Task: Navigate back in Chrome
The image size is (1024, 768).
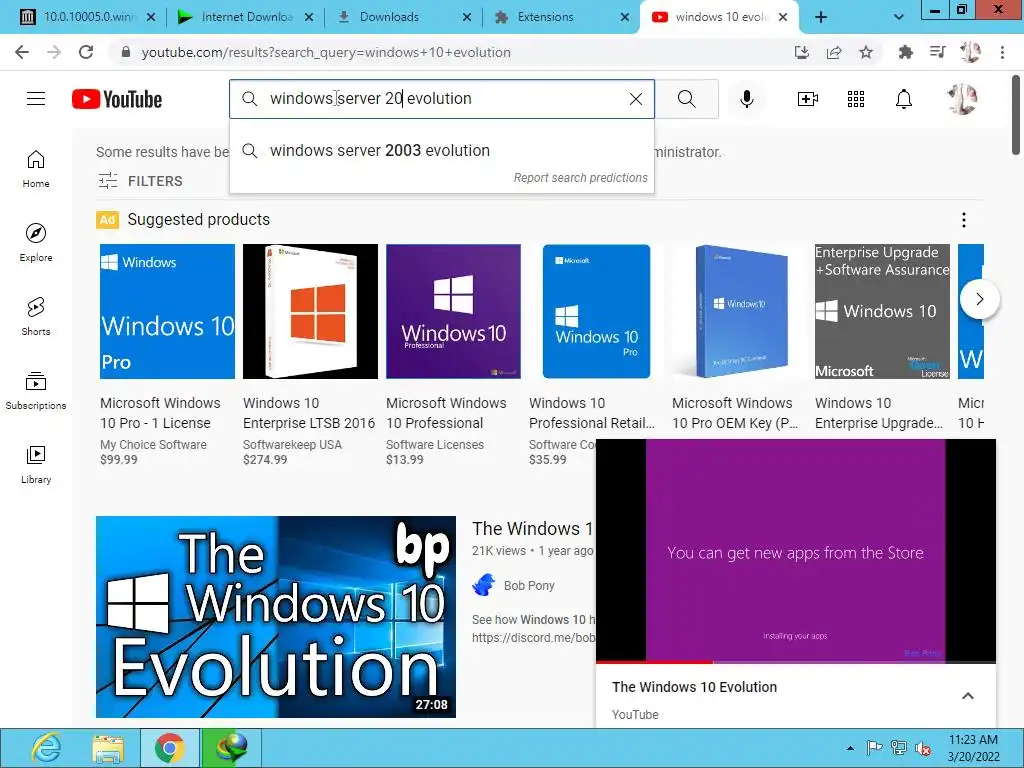Action: point(22,52)
